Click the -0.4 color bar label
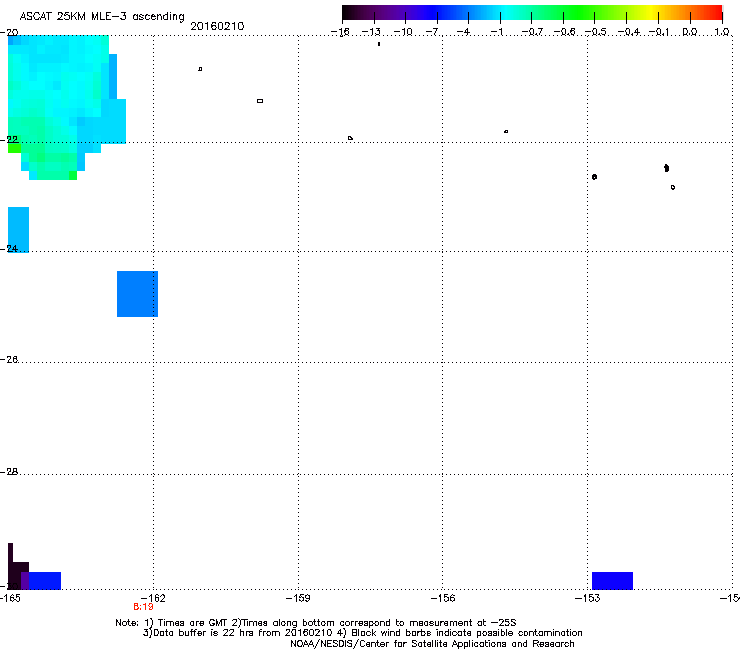The image size is (740, 650). tap(629, 32)
